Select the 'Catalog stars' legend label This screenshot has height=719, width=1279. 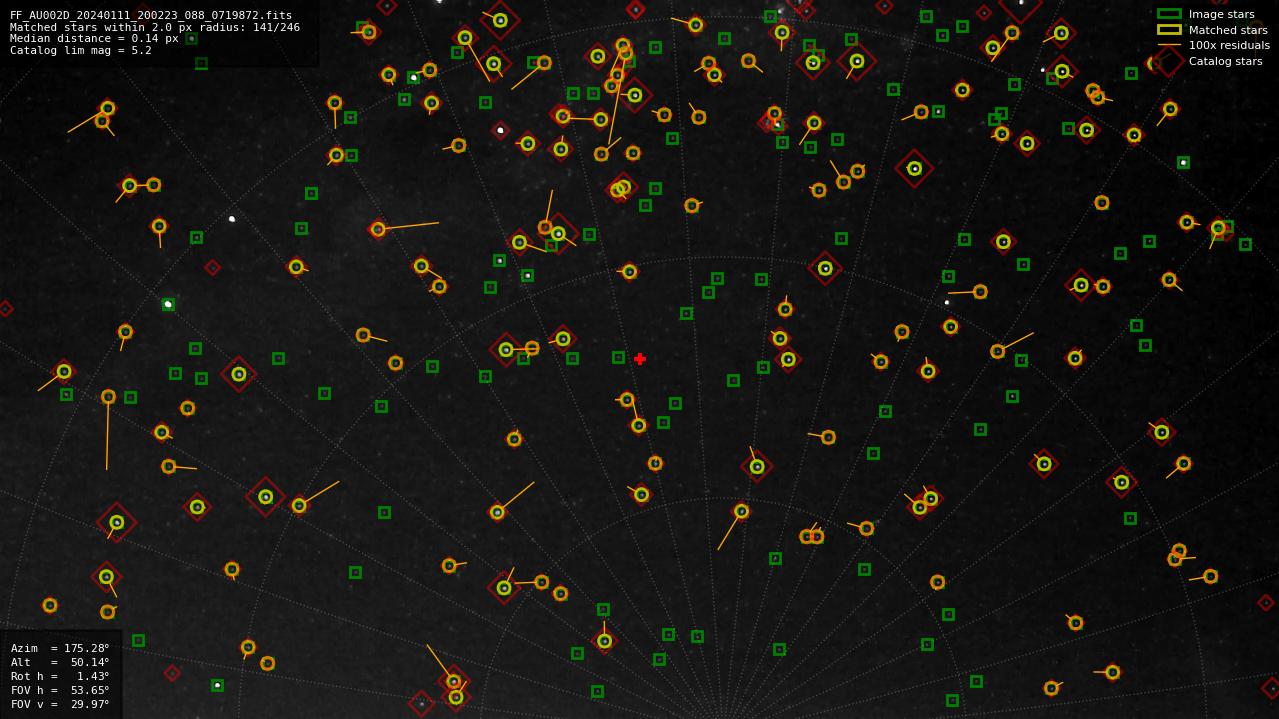(1225, 61)
